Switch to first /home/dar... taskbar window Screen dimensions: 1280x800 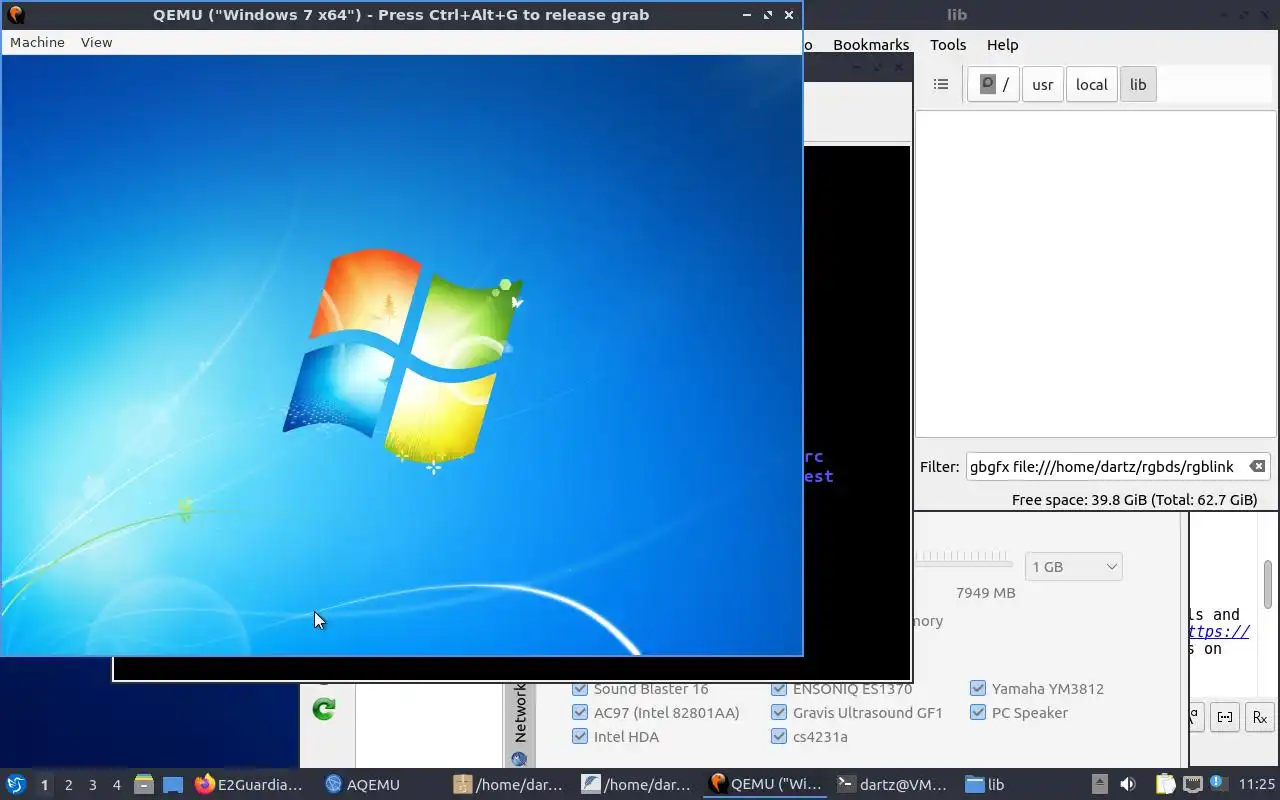click(x=508, y=785)
